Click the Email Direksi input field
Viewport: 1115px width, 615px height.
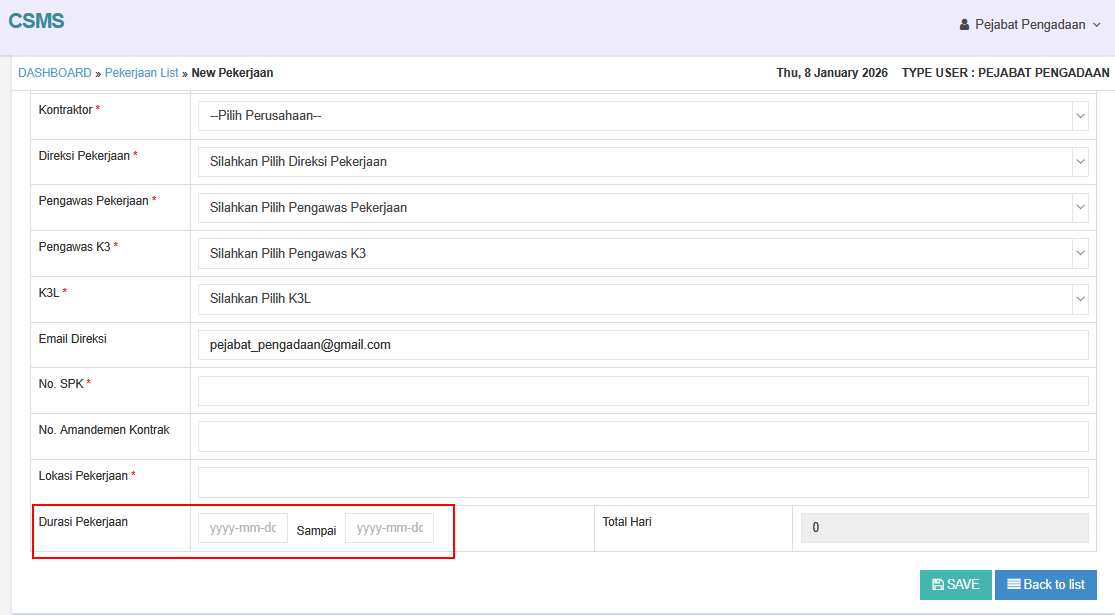click(642, 345)
